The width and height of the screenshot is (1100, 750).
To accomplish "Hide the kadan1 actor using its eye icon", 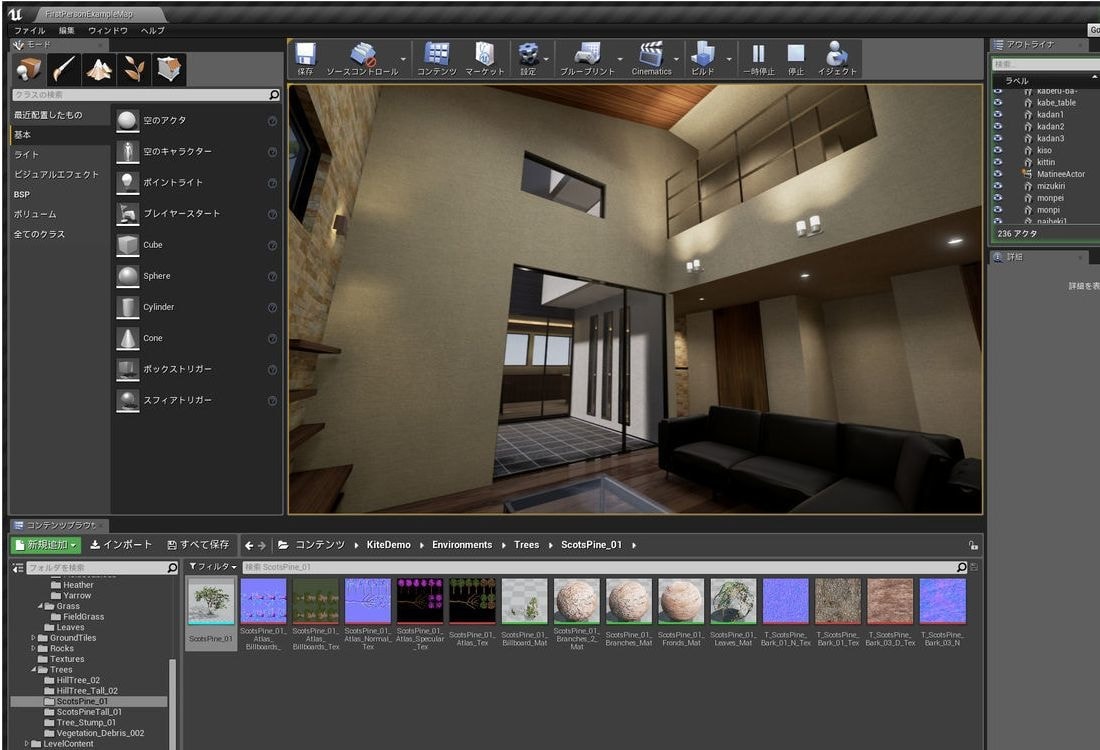I will (x=997, y=114).
